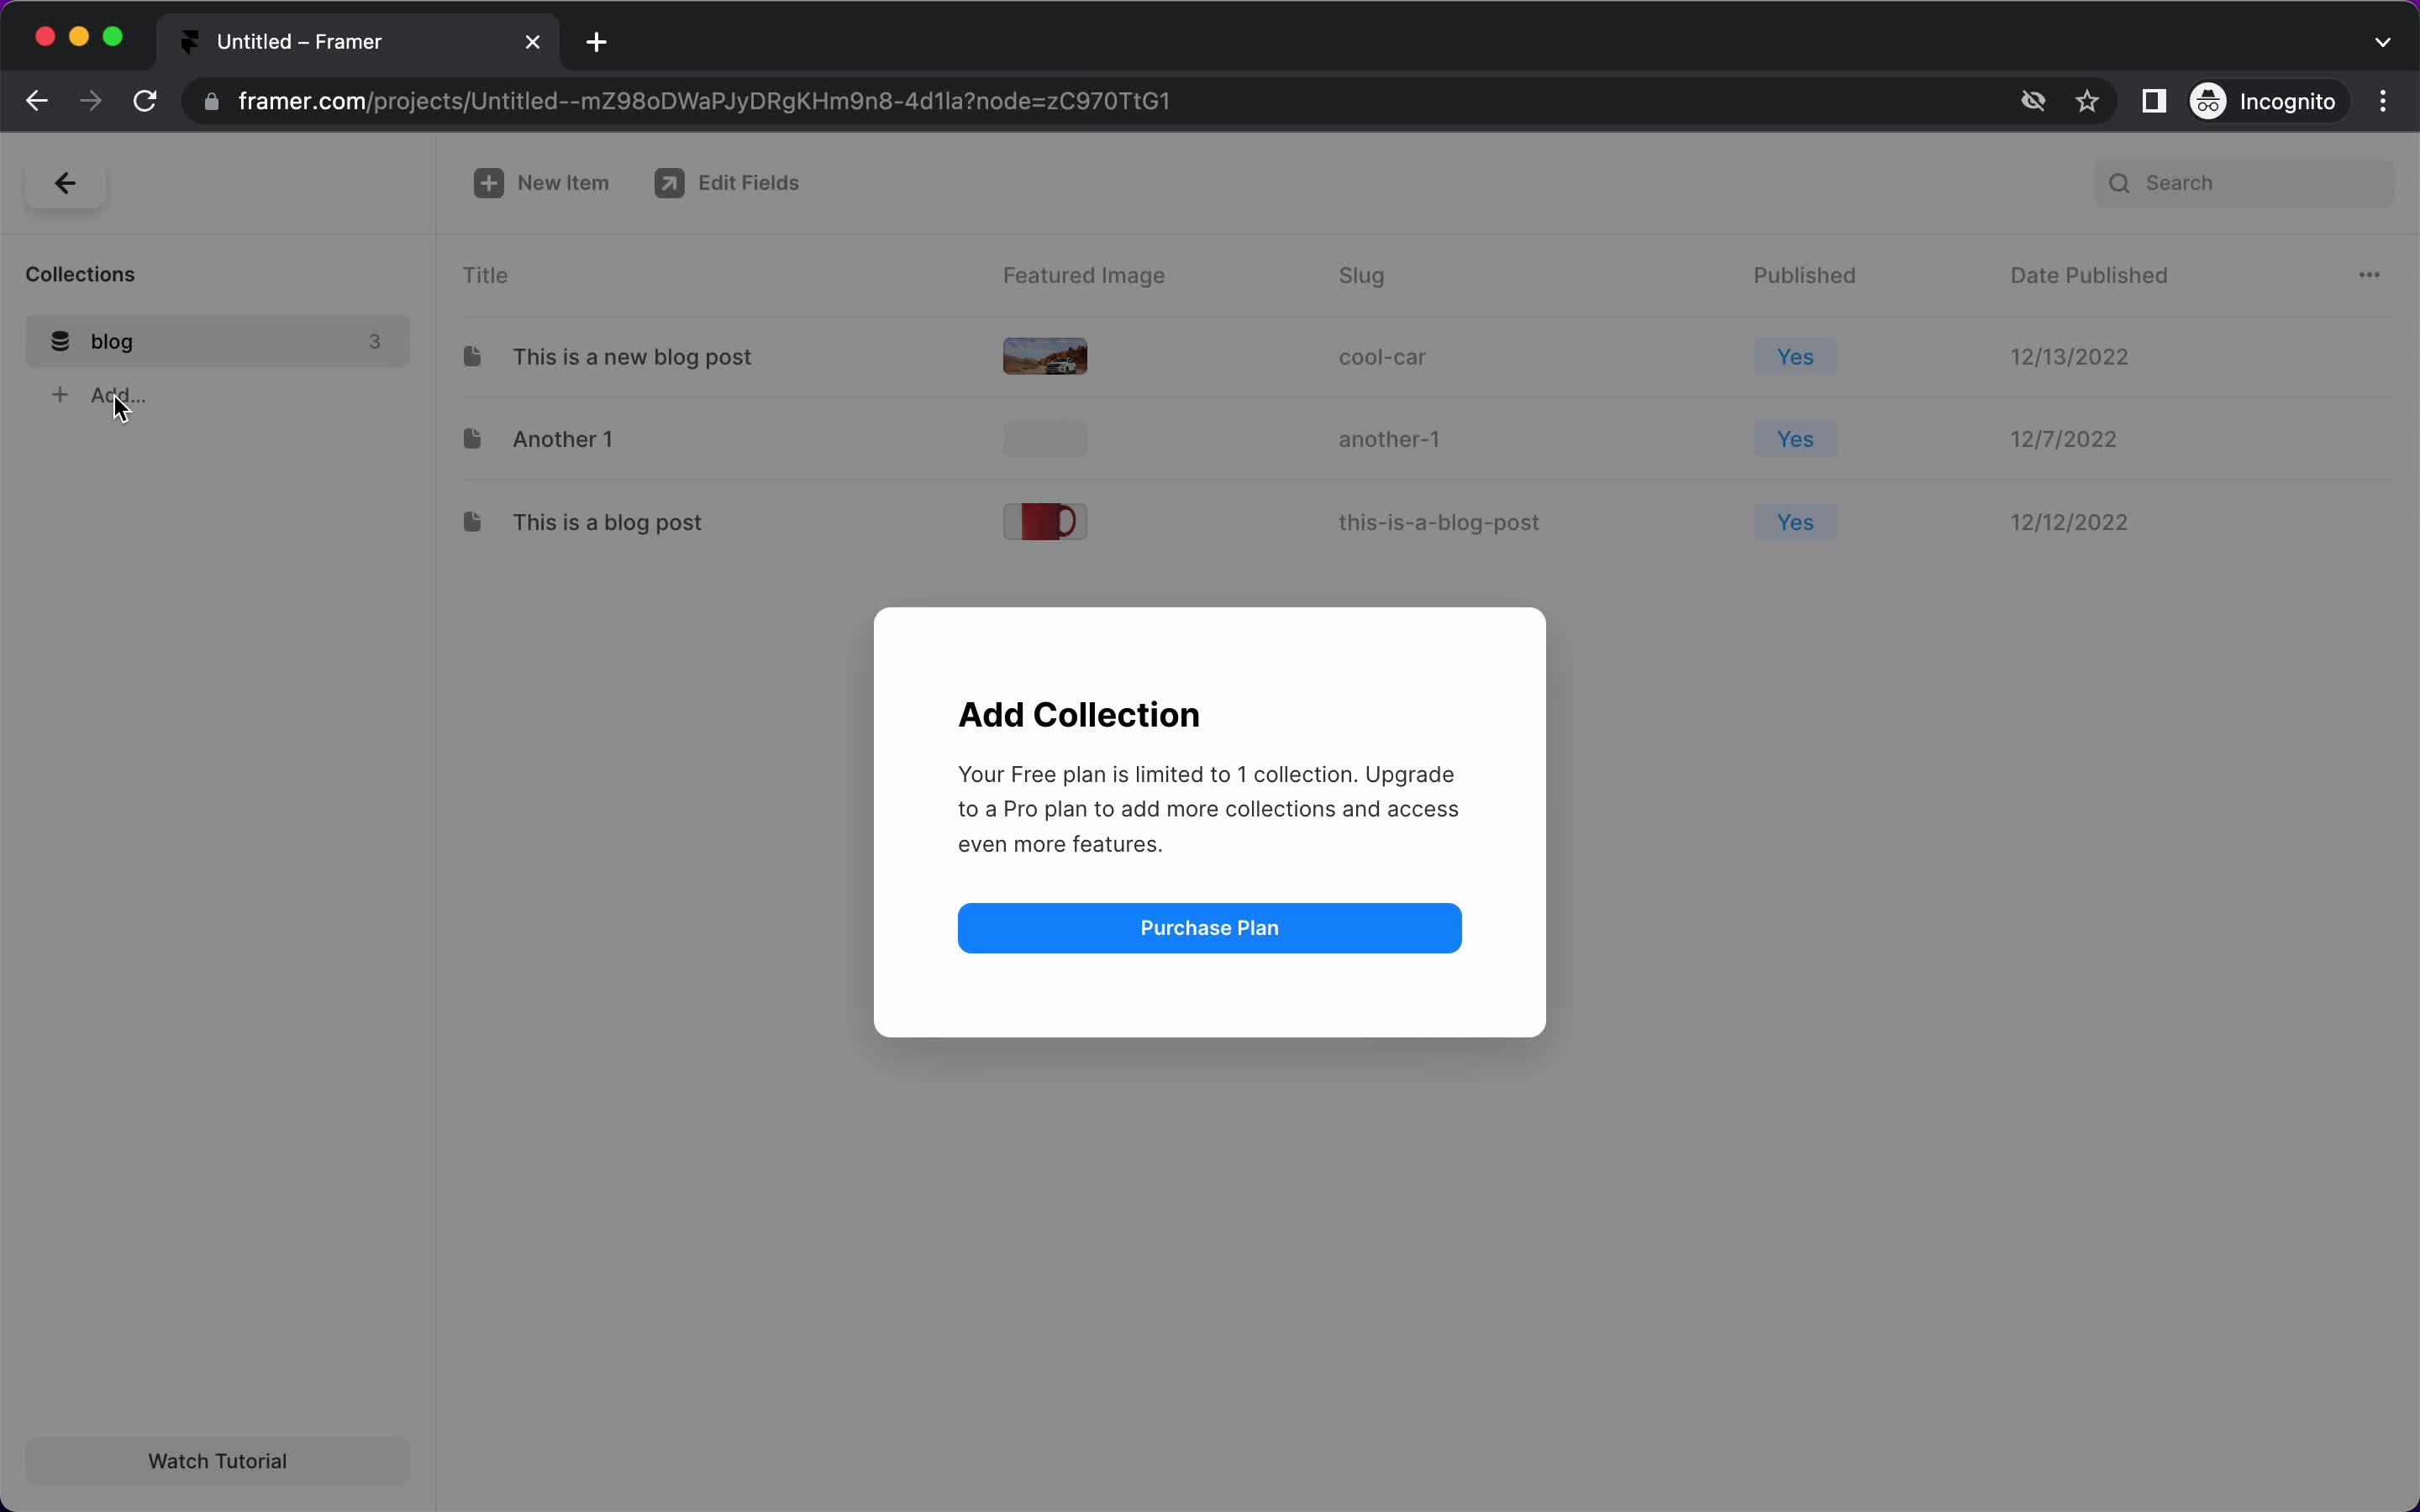Image resolution: width=2420 pixels, height=1512 pixels.
Task: Expand the Collections sidebar section
Action: [x=80, y=274]
